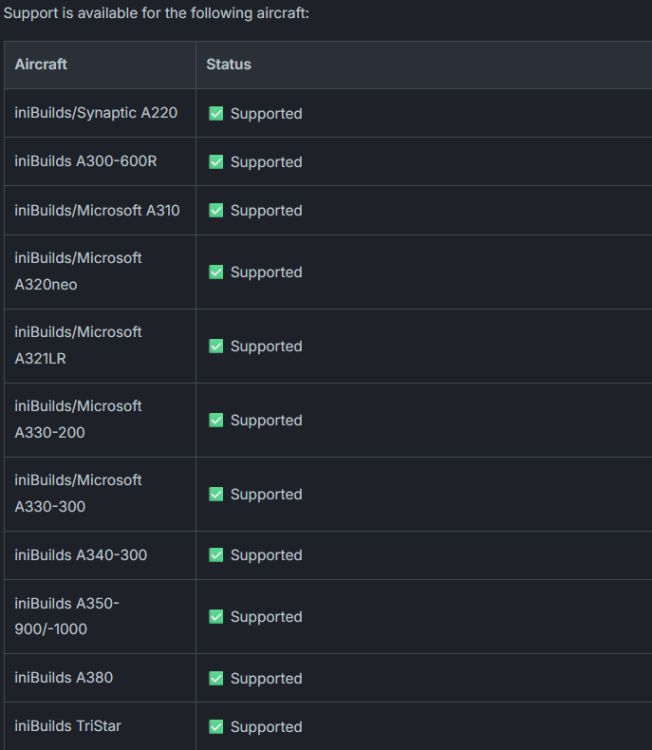The image size is (652, 750).
Task: Click the green checkmark in the A330-300 row
Action: (x=216, y=494)
